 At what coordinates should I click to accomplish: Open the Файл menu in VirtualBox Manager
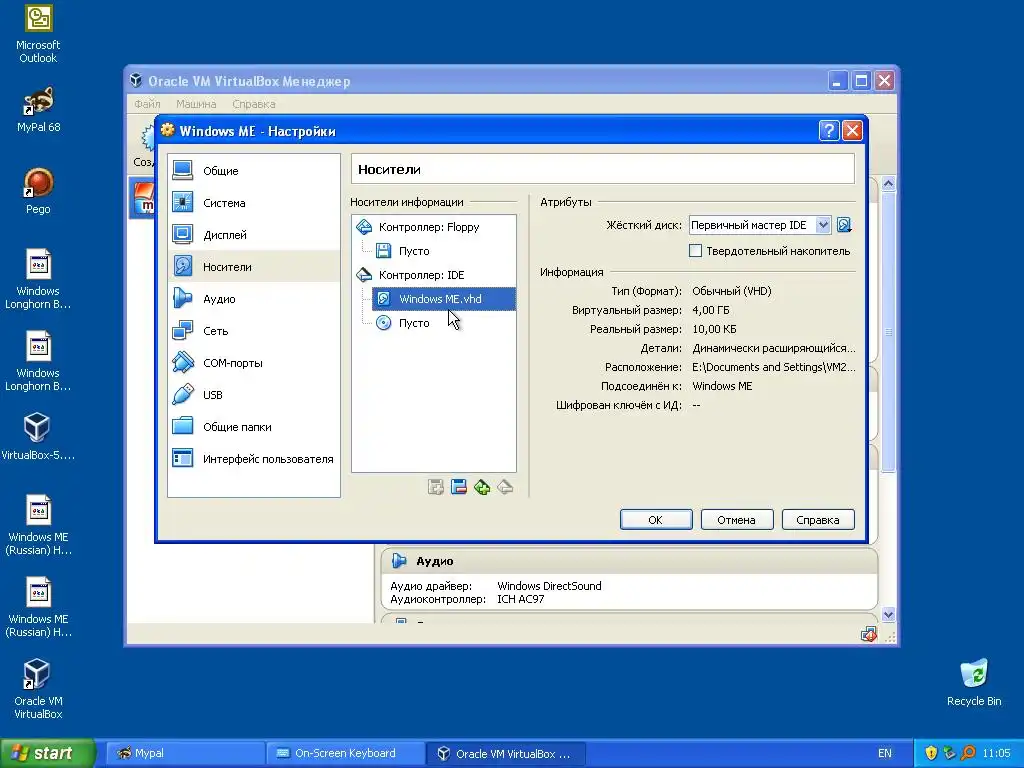click(148, 104)
